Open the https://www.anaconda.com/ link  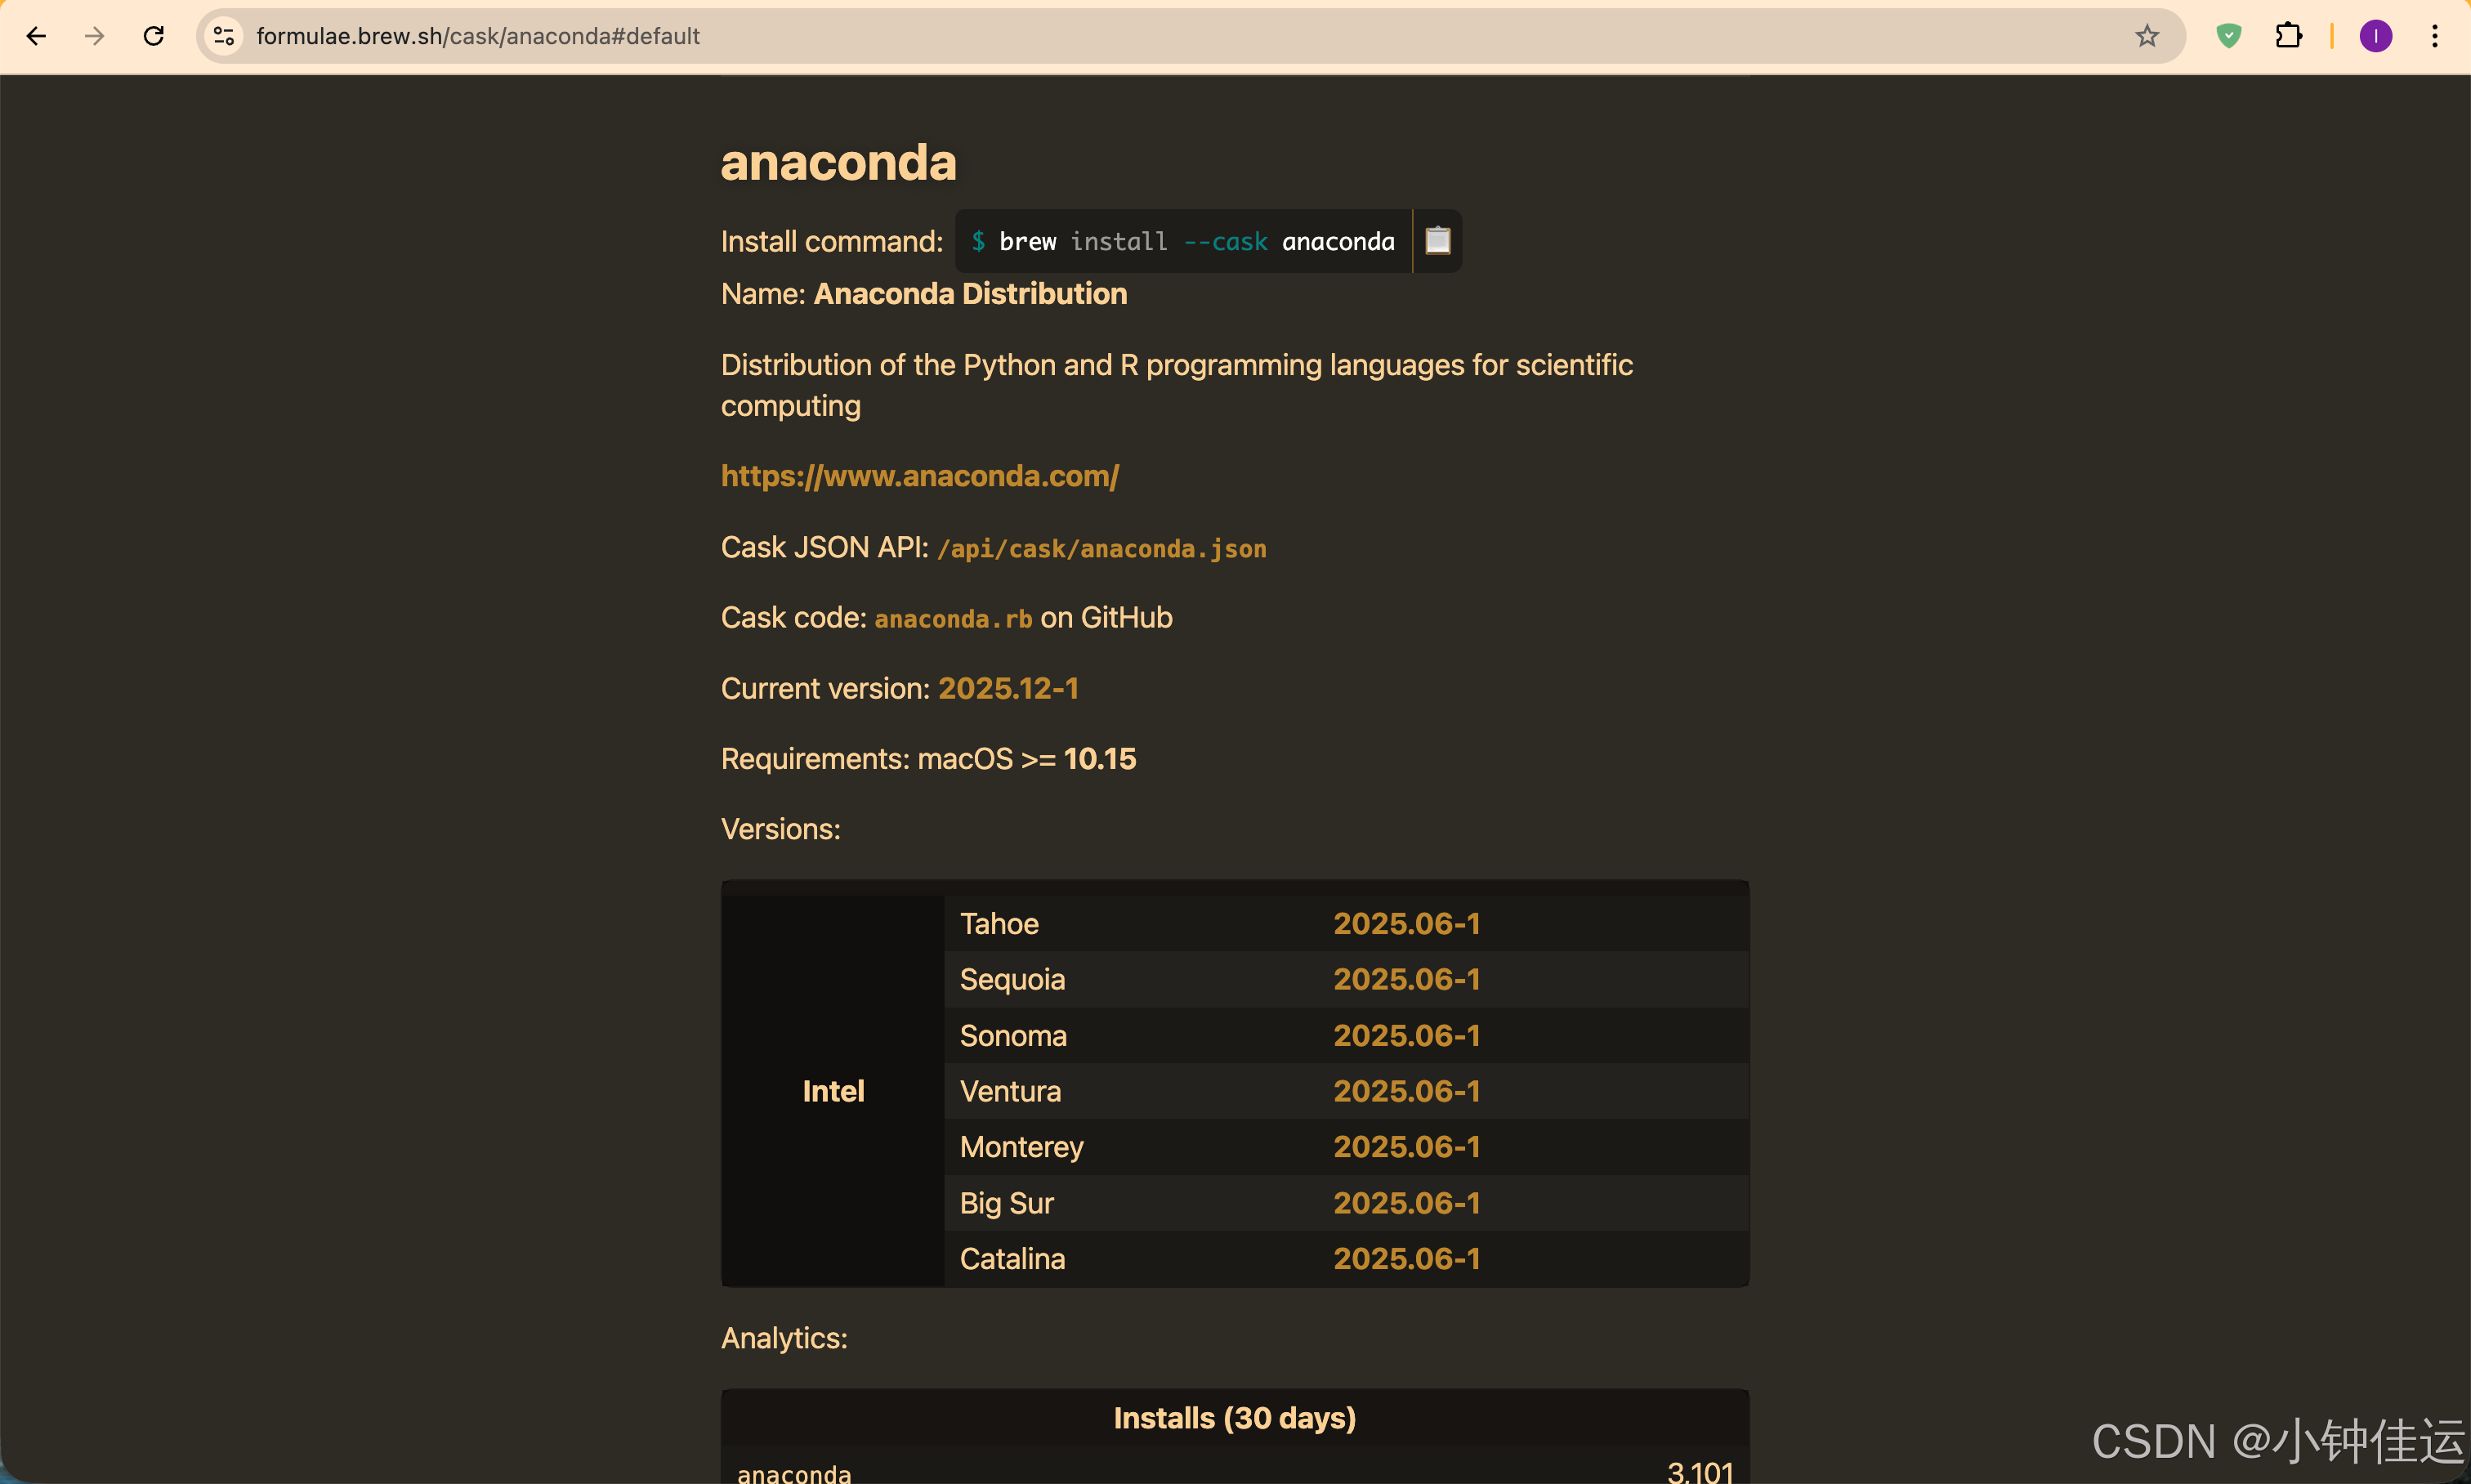919,476
